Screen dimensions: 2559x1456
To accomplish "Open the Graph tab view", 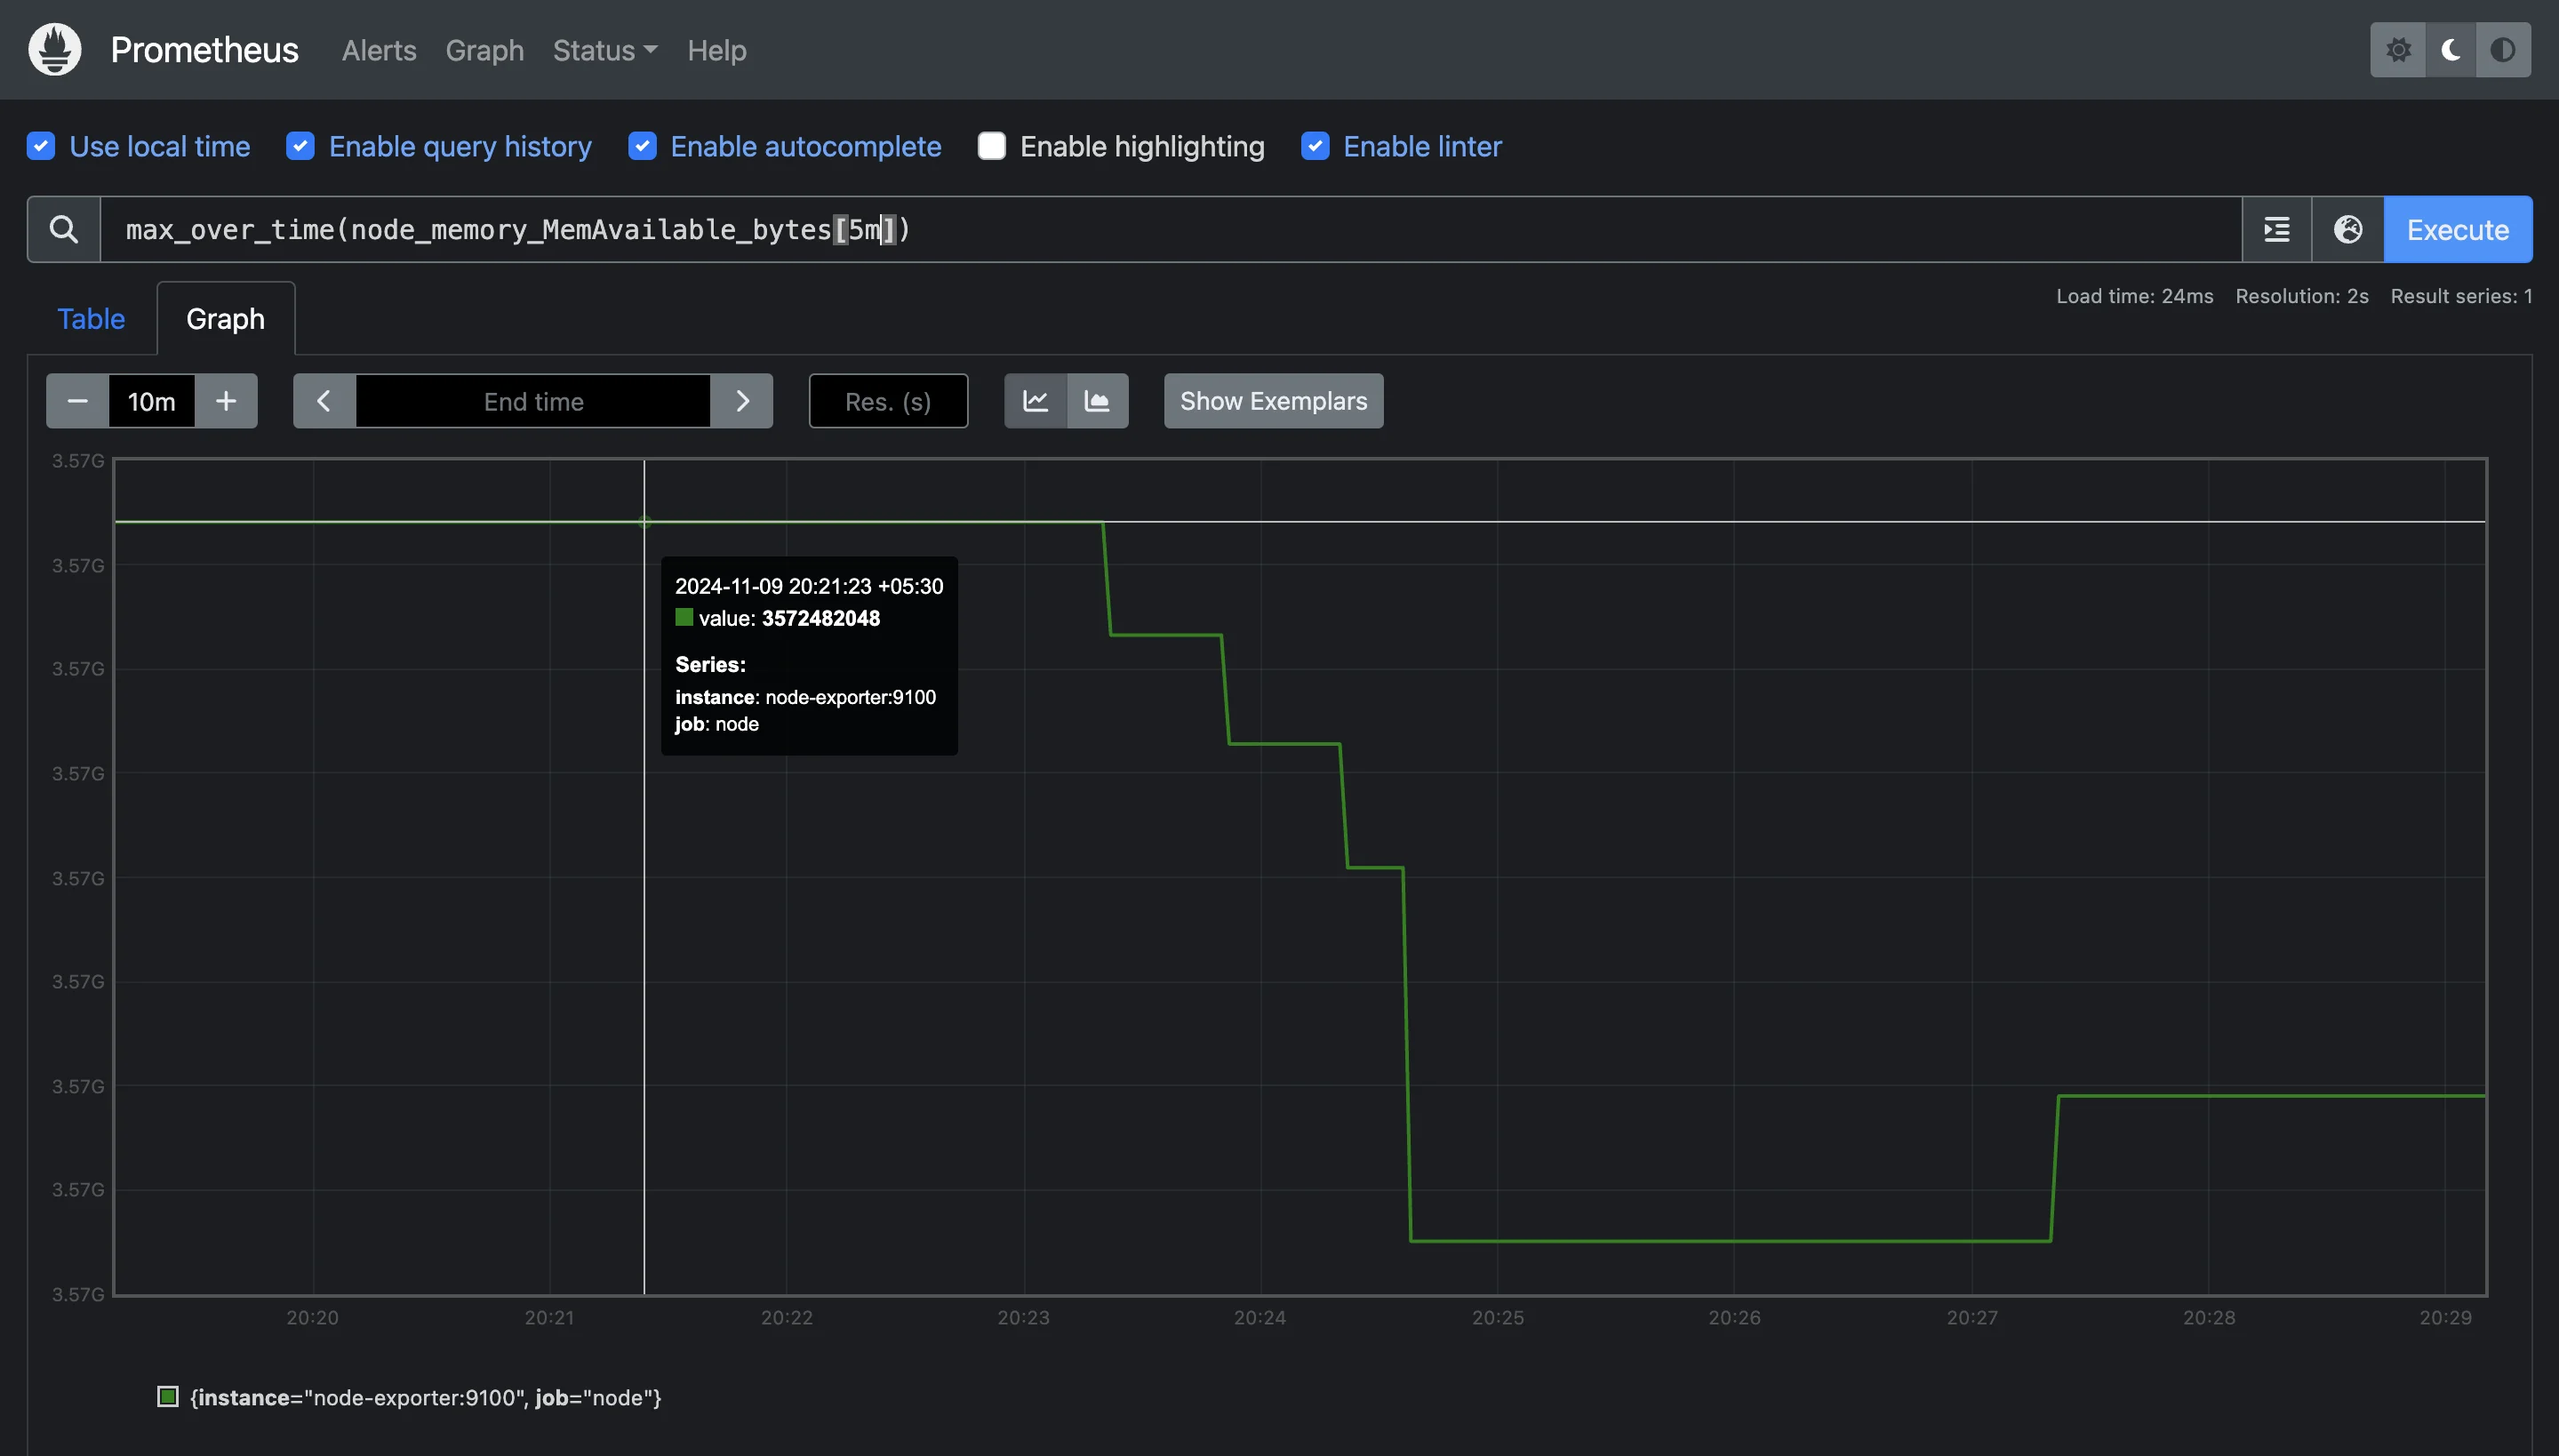I will [225, 318].
